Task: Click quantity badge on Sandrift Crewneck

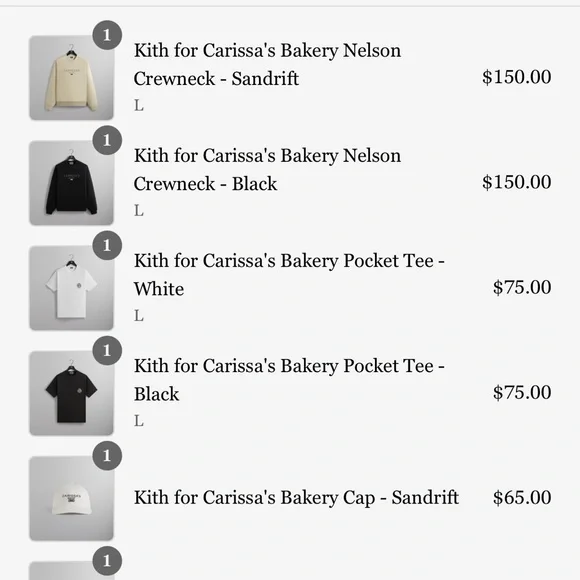Action: 107,35
